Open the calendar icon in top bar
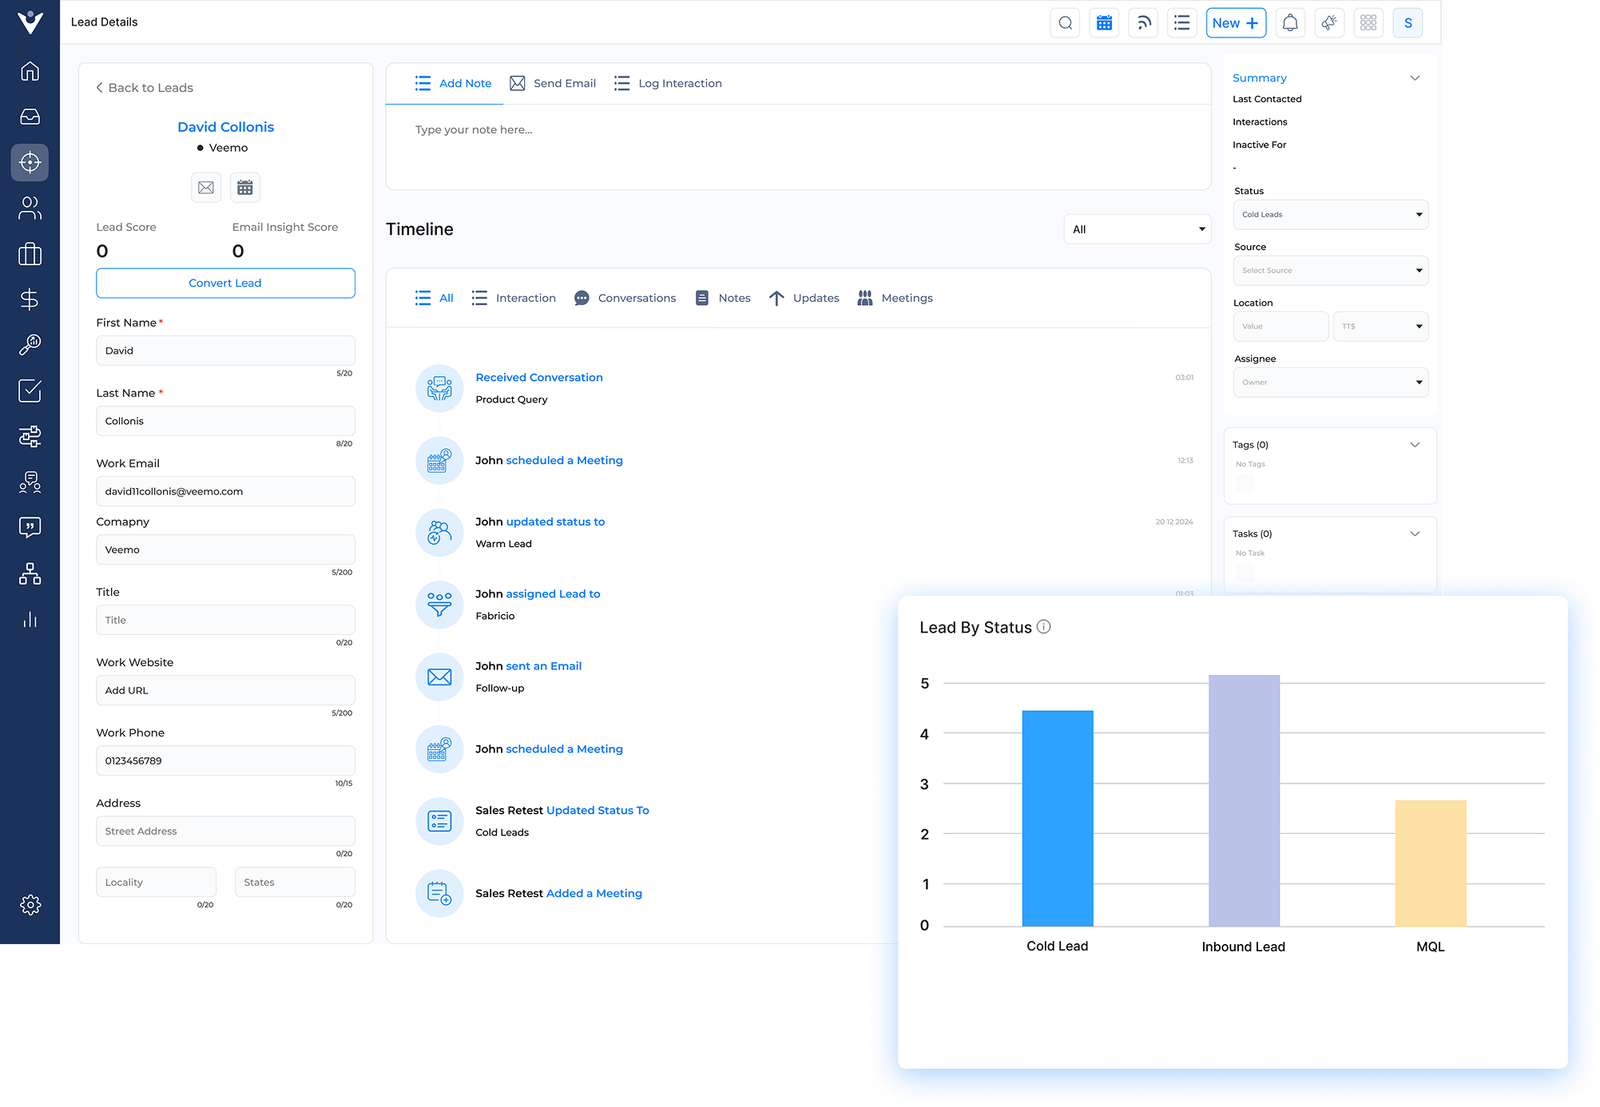Image resolution: width=1600 pixels, height=1107 pixels. pyautogui.click(x=1104, y=23)
